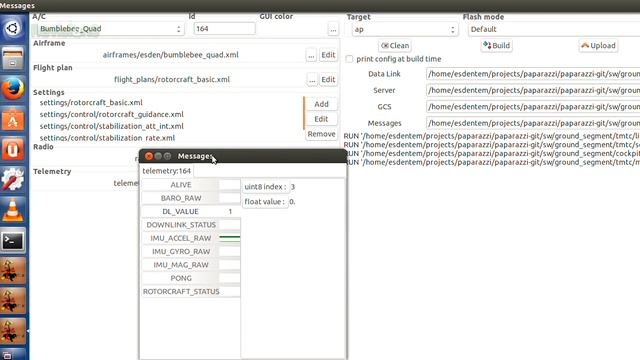The height and width of the screenshot is (360, 640).
Task: Click the Build button
Action: pyautogui.click(x=496, y=46)
